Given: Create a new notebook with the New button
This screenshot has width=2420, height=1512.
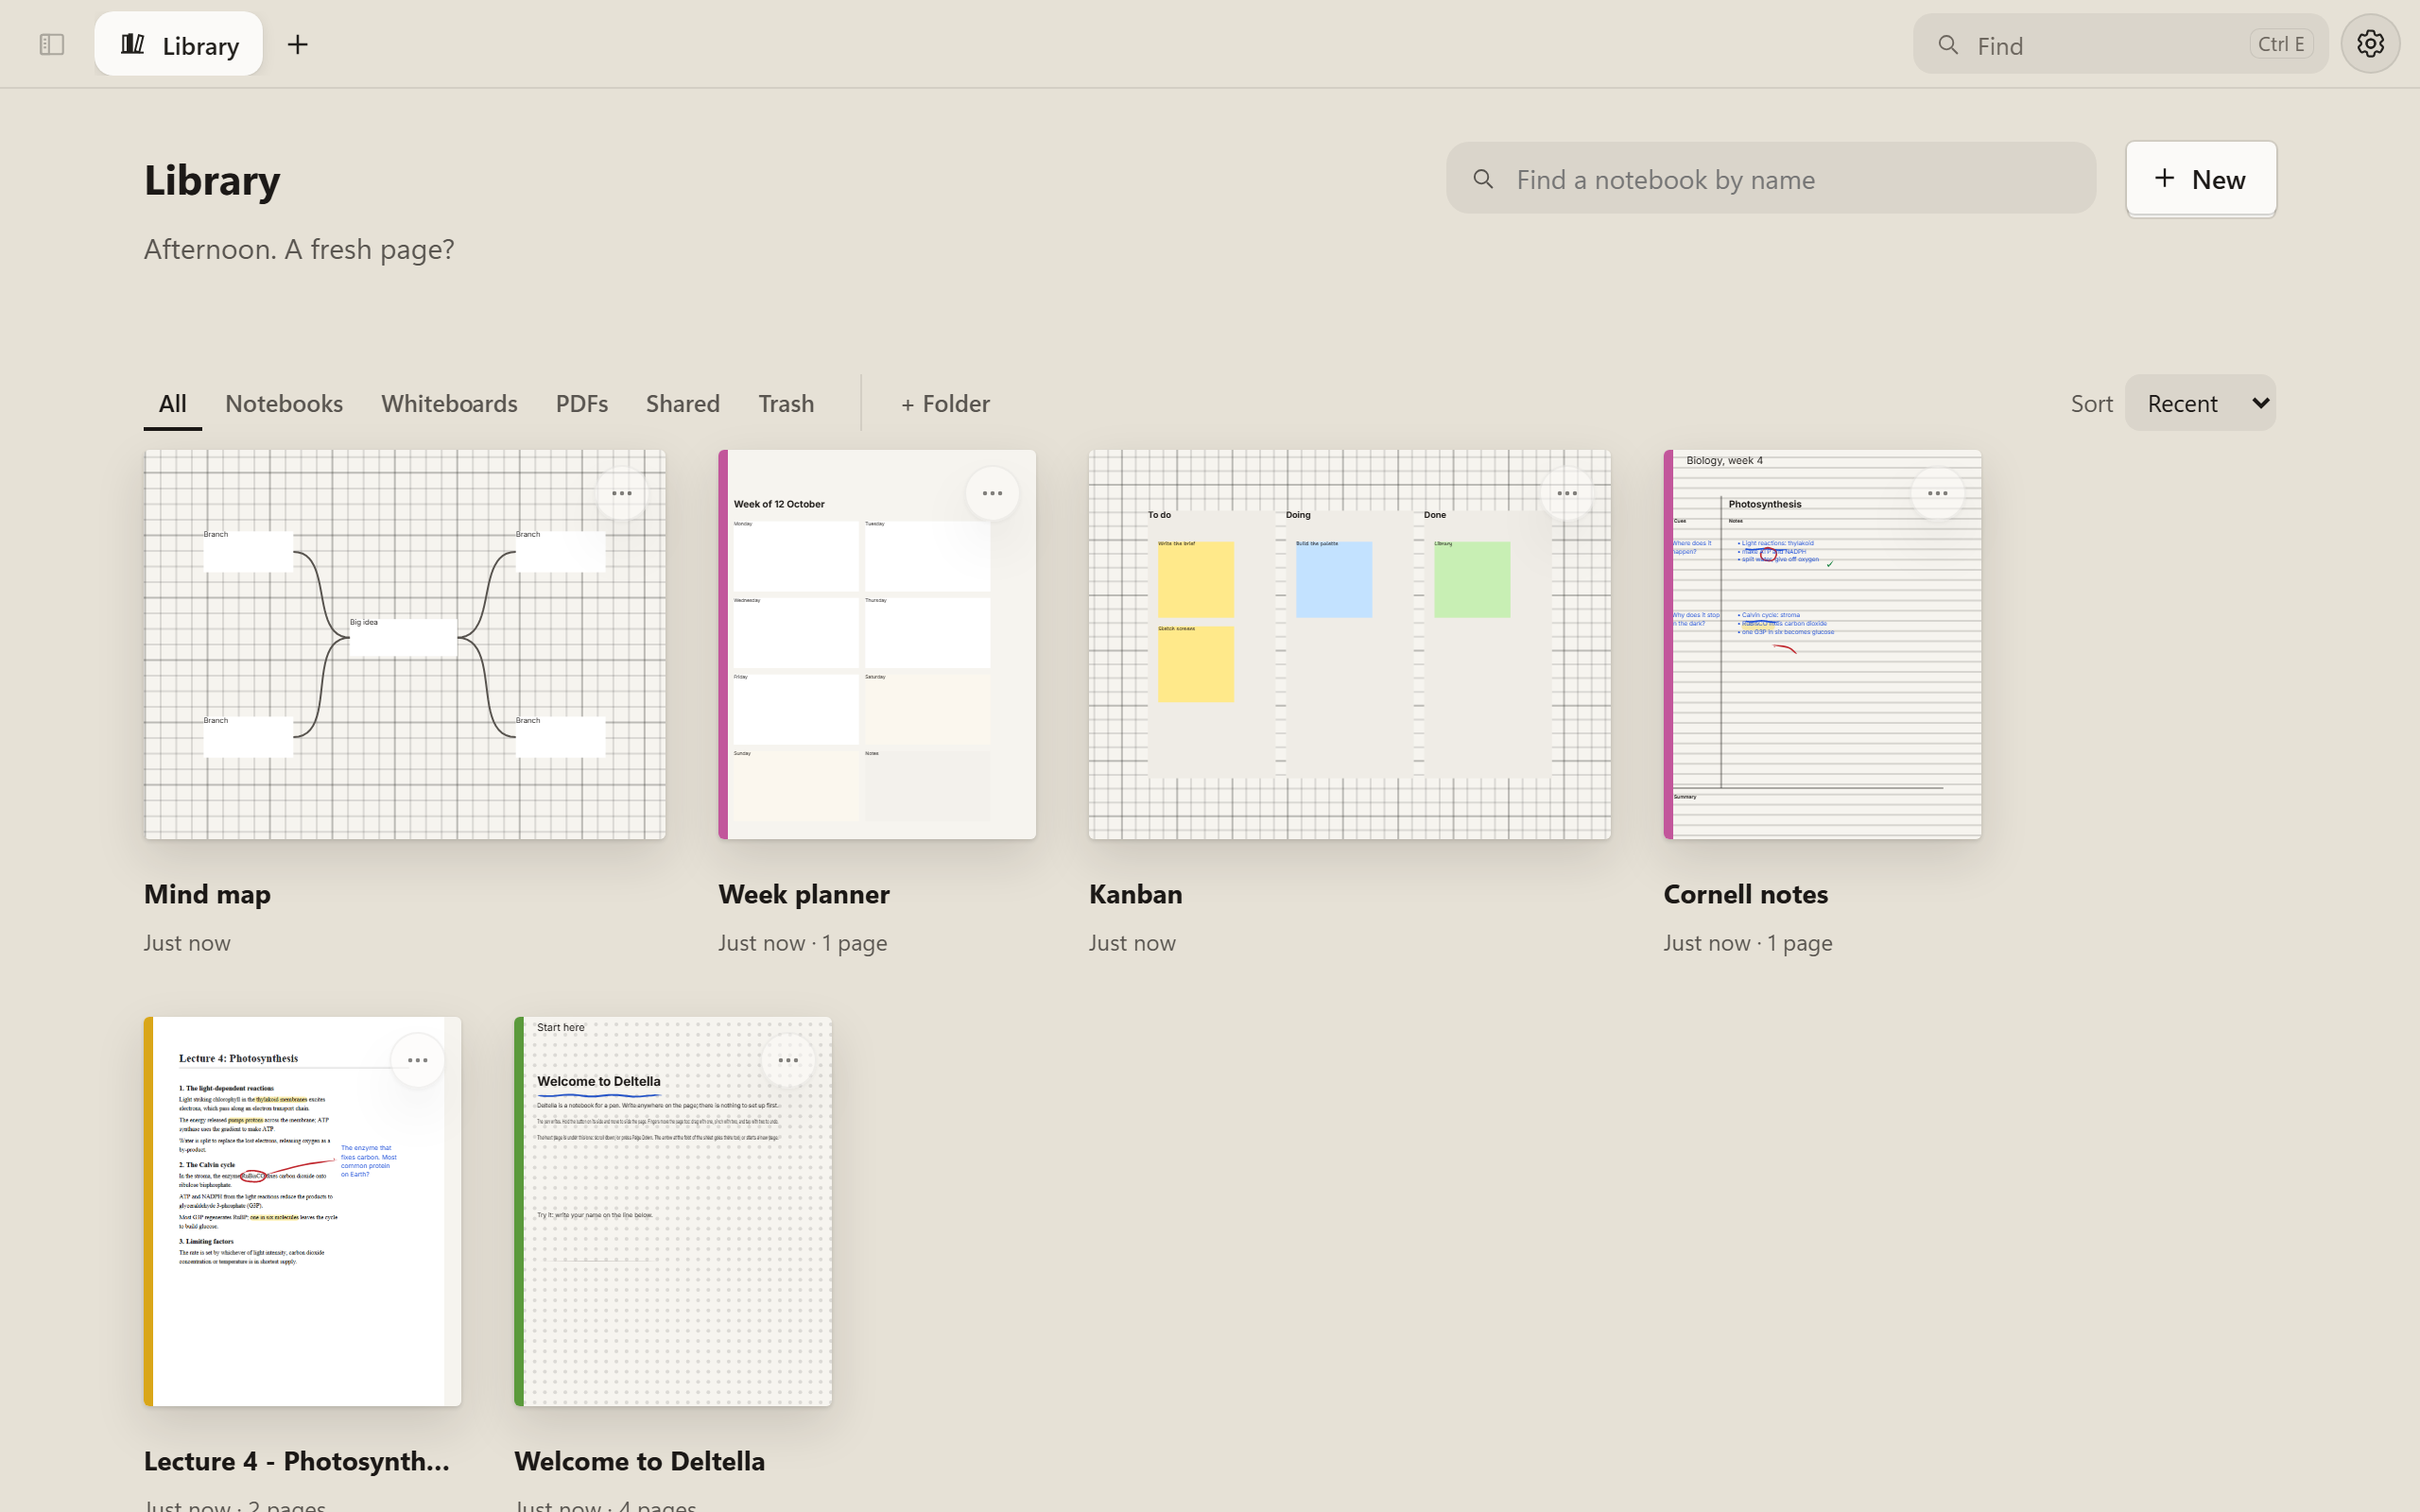Looking at the screenshot, I should [x=2200, y=178].
